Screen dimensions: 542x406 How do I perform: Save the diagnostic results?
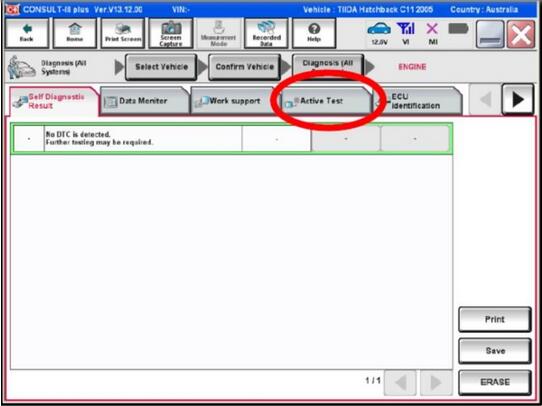click(495, 351)
